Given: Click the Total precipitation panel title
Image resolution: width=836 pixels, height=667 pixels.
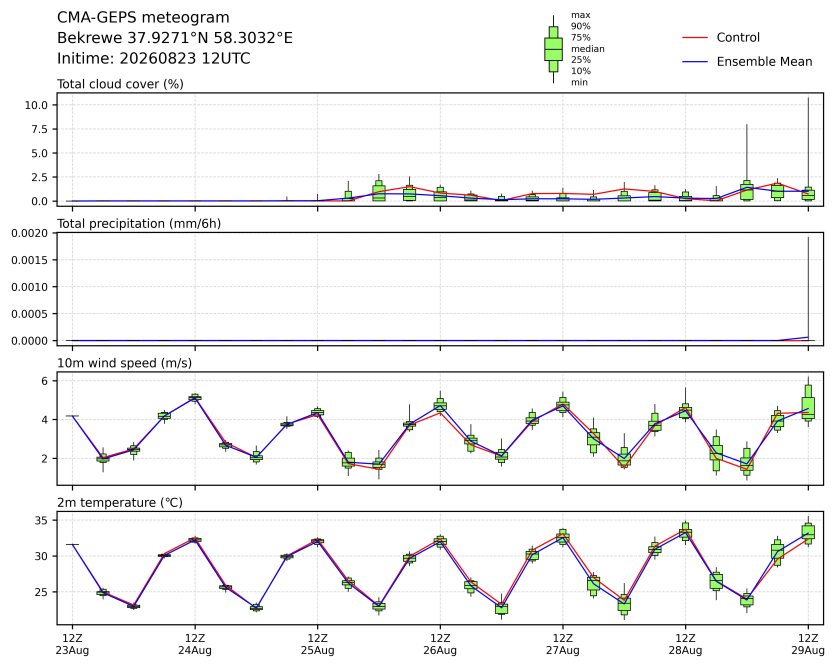Looking at the screenshot, I should 139,223.
